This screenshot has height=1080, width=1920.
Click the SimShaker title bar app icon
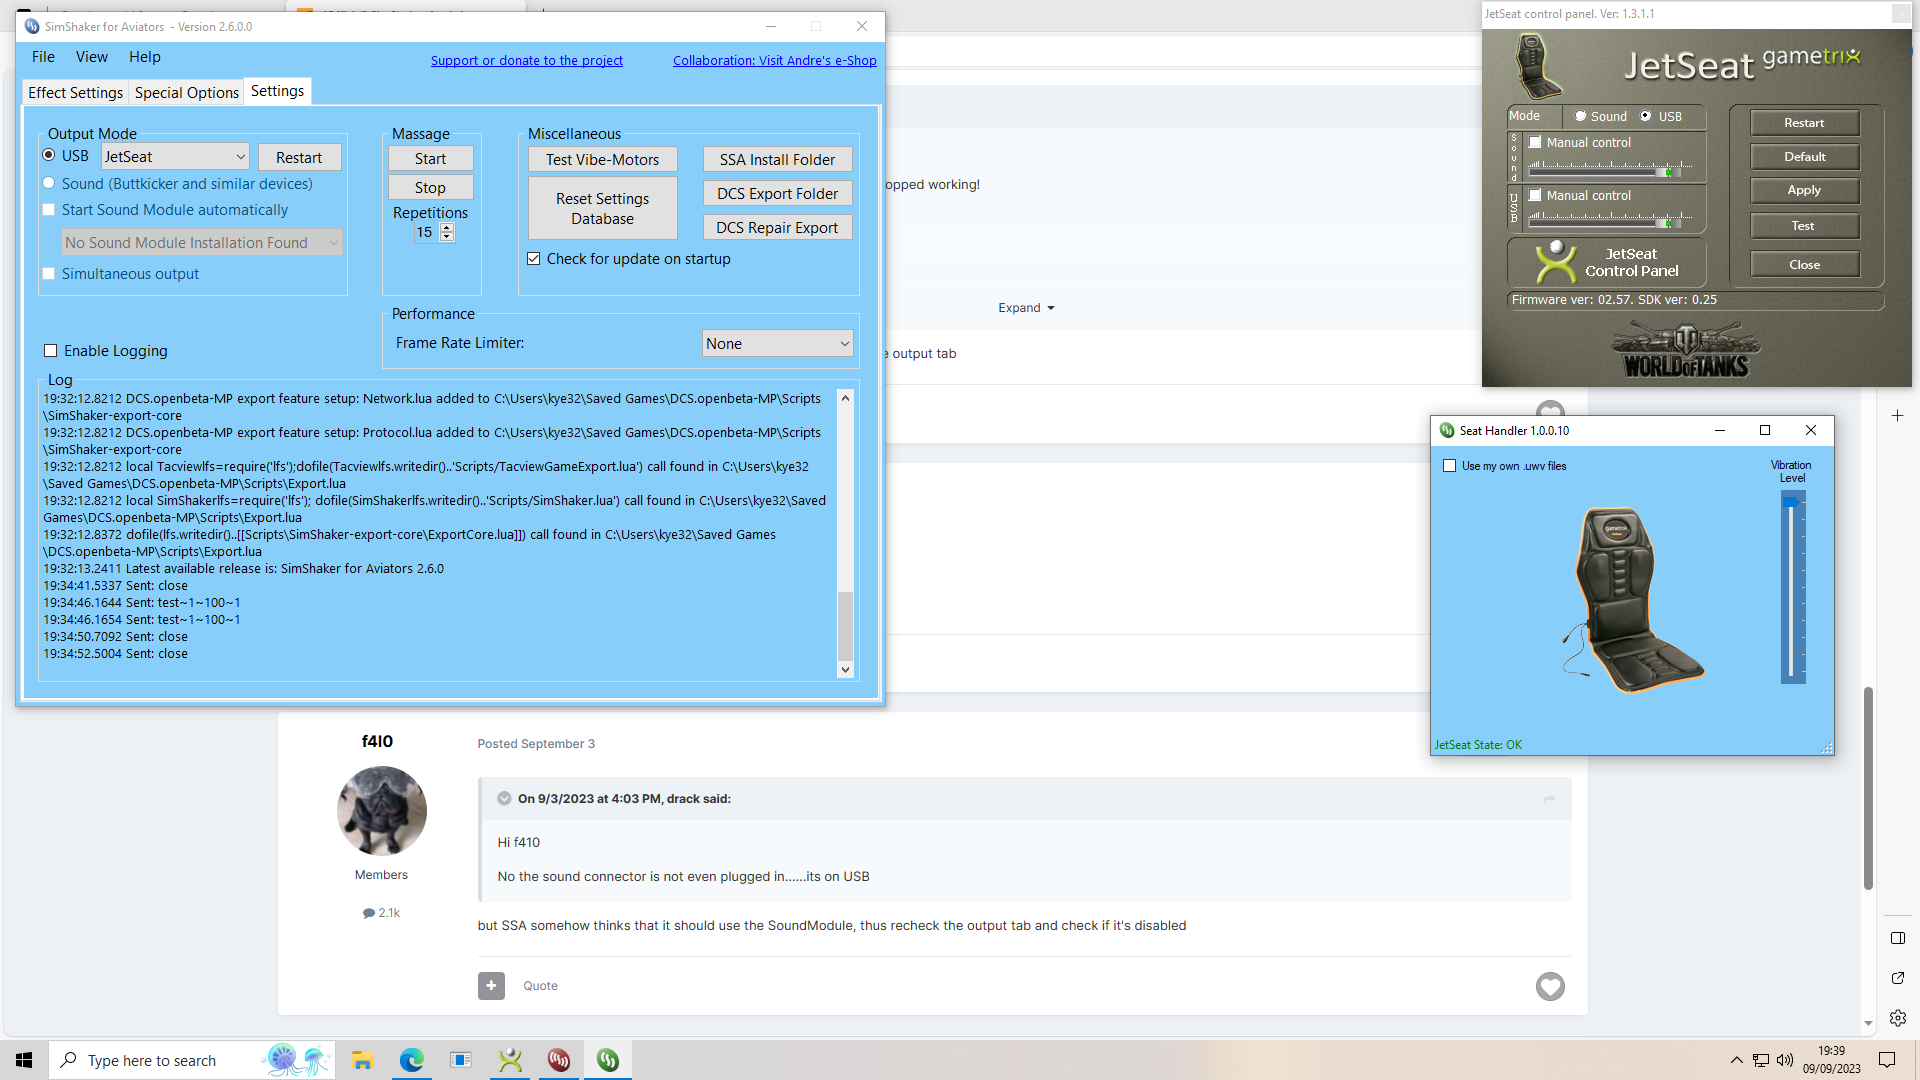32,27
